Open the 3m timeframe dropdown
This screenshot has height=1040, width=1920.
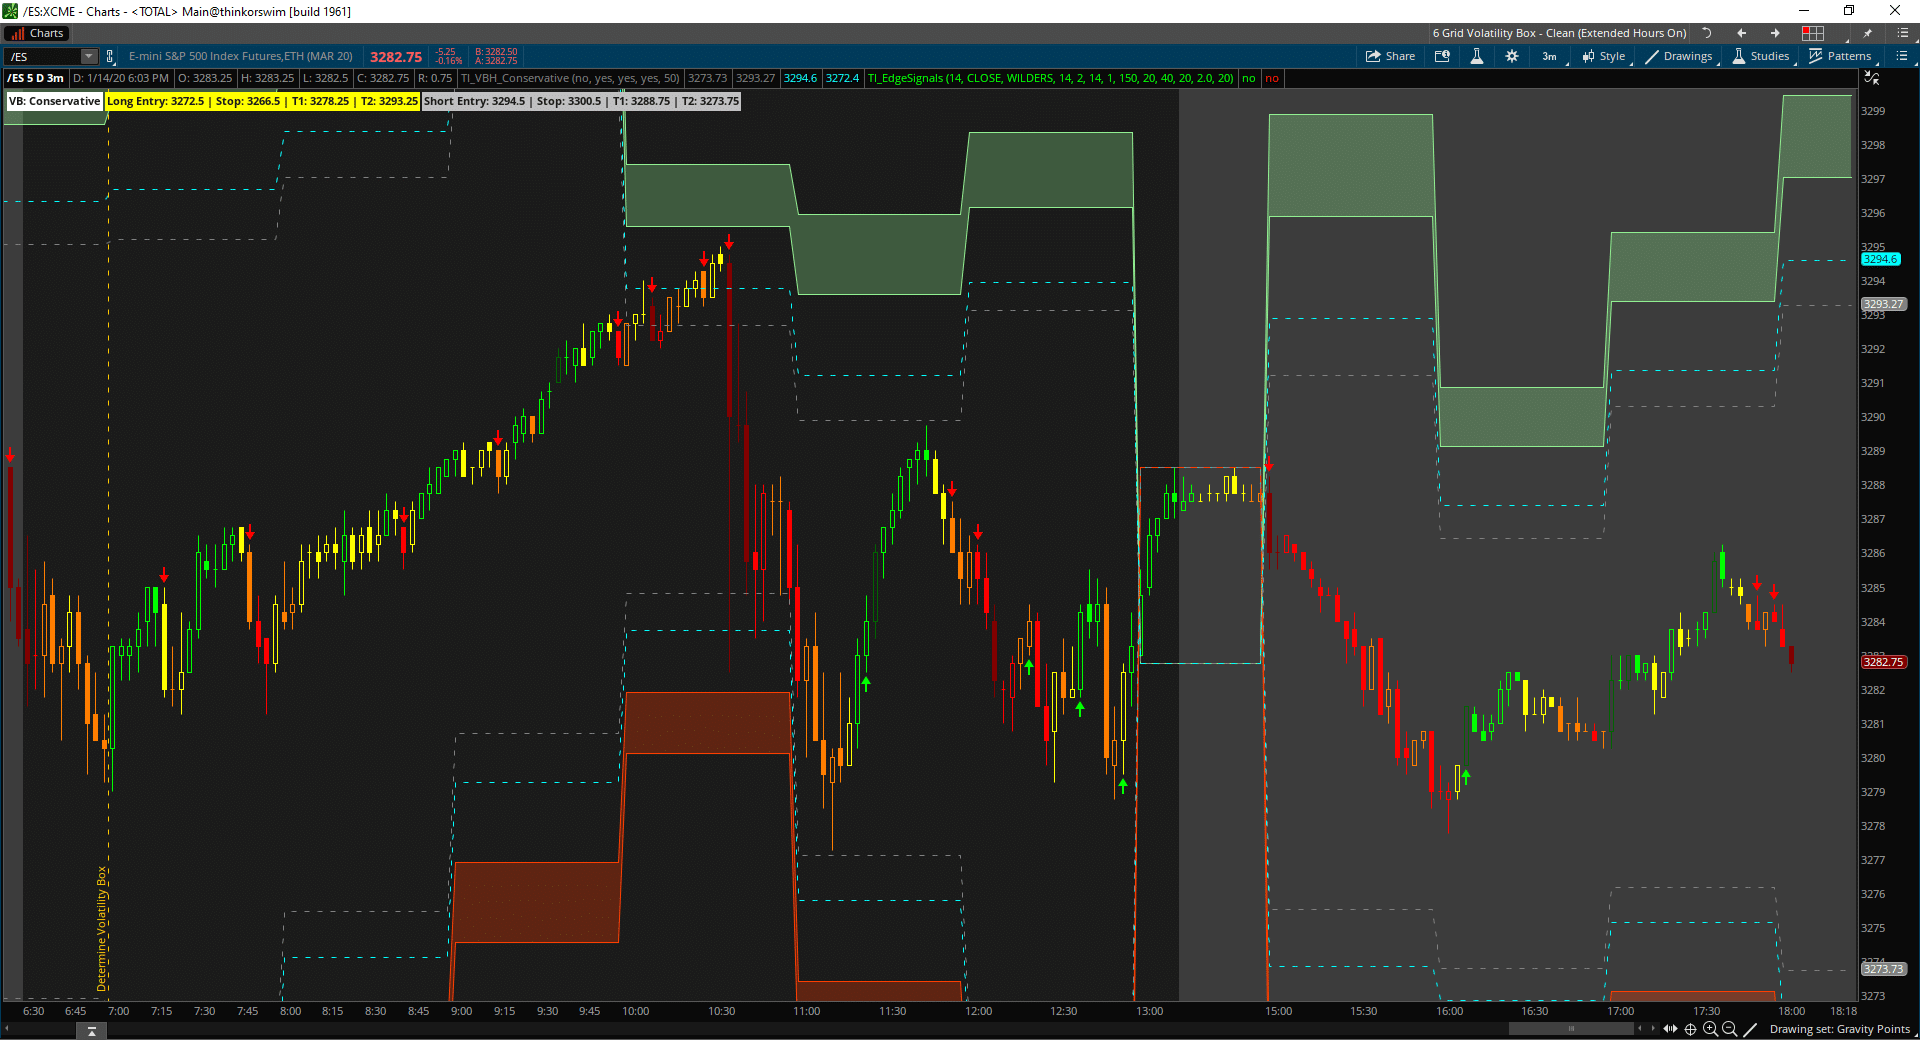(1549, 56)
